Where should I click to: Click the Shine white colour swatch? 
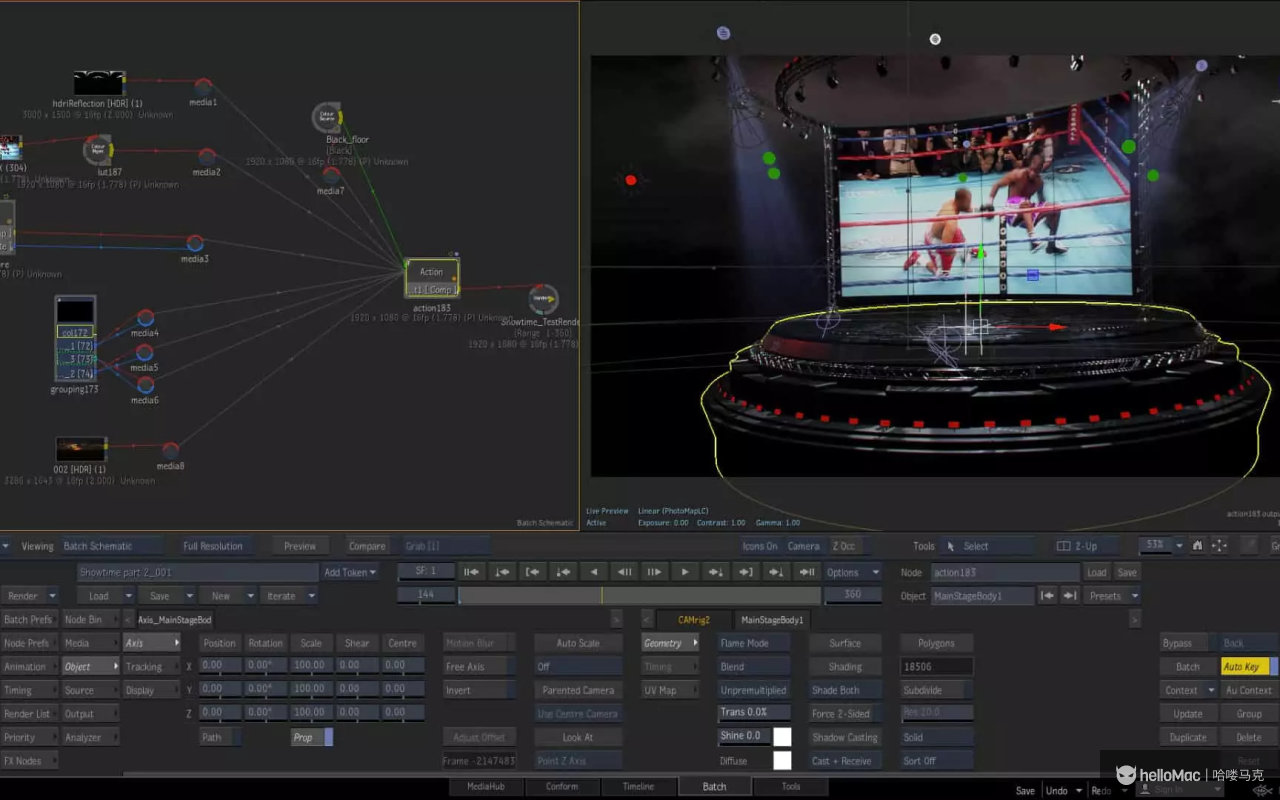point(782,737)
